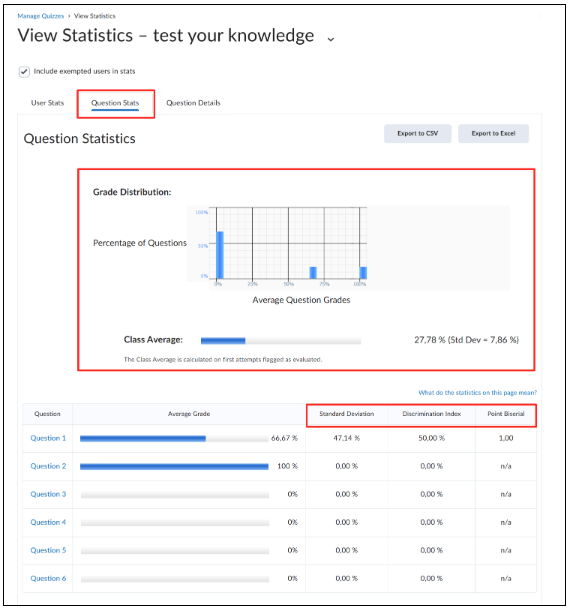Open What do the statistics mean link
The image size is (570, 611).
pyautogui.click(x=477, y=392)
